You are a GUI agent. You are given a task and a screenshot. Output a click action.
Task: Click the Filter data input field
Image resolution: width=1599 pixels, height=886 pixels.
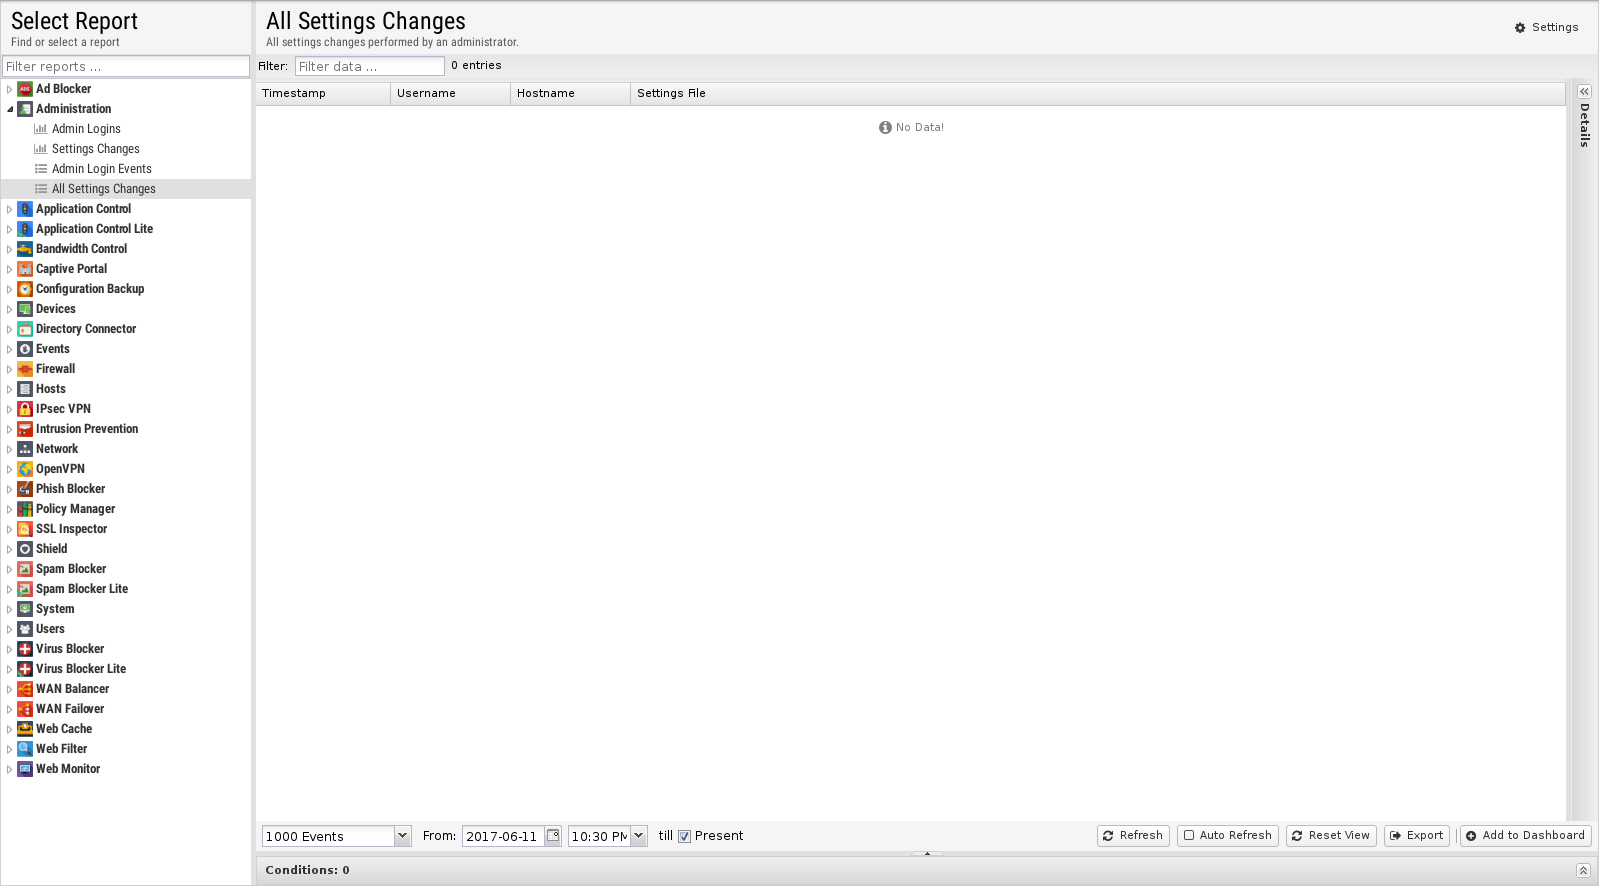click(x=370, y=66)
